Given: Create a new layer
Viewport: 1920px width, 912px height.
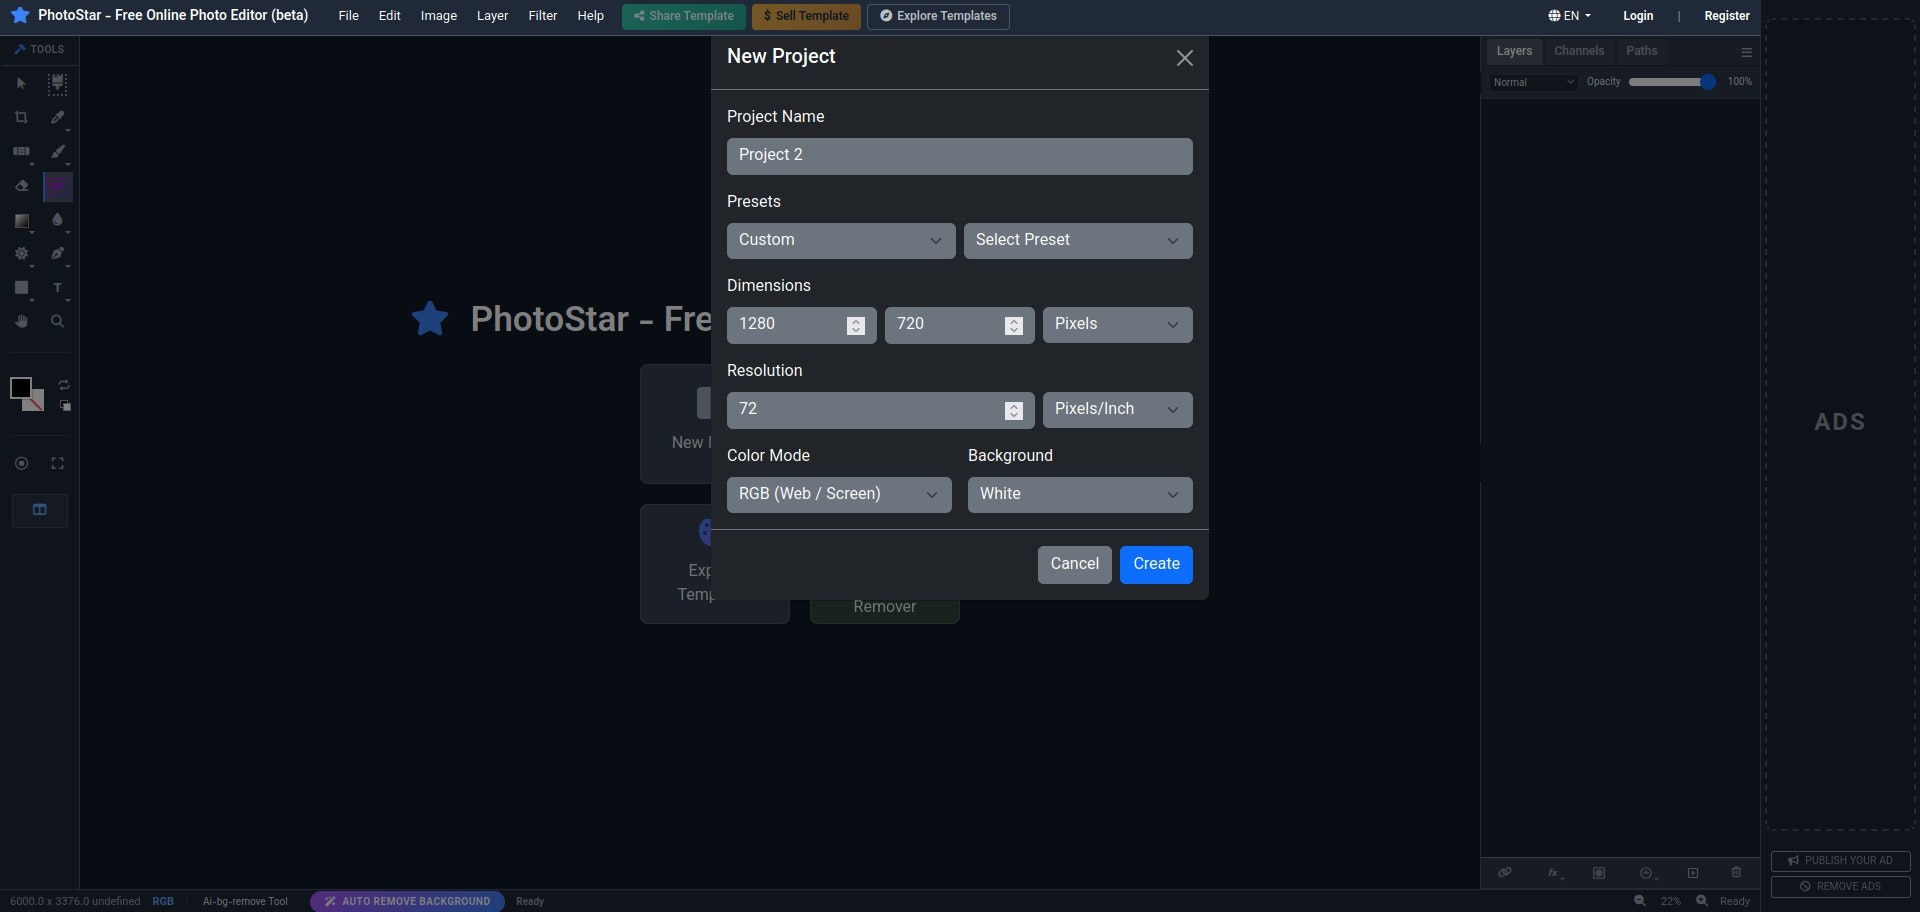Looking at the screenshot, I should [1693, 873].
